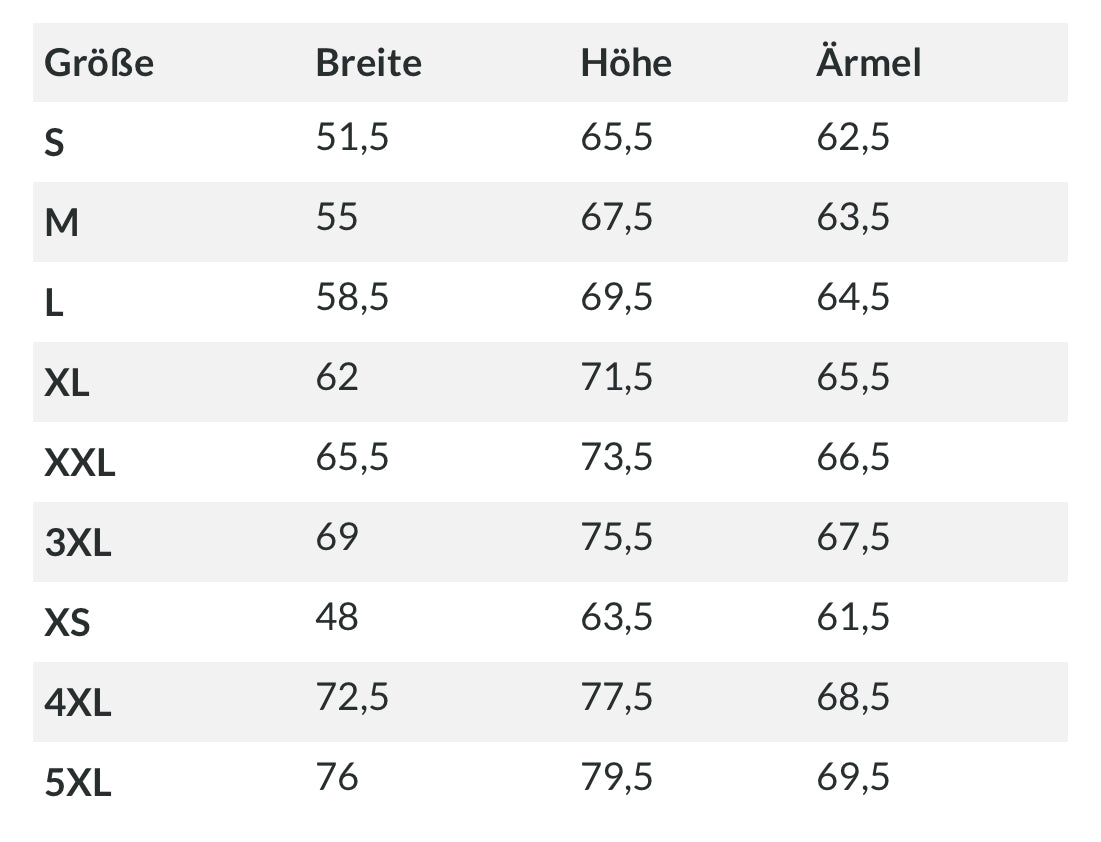Click the Breite value 51,5

pyautogui.click(x=352, y=137)
